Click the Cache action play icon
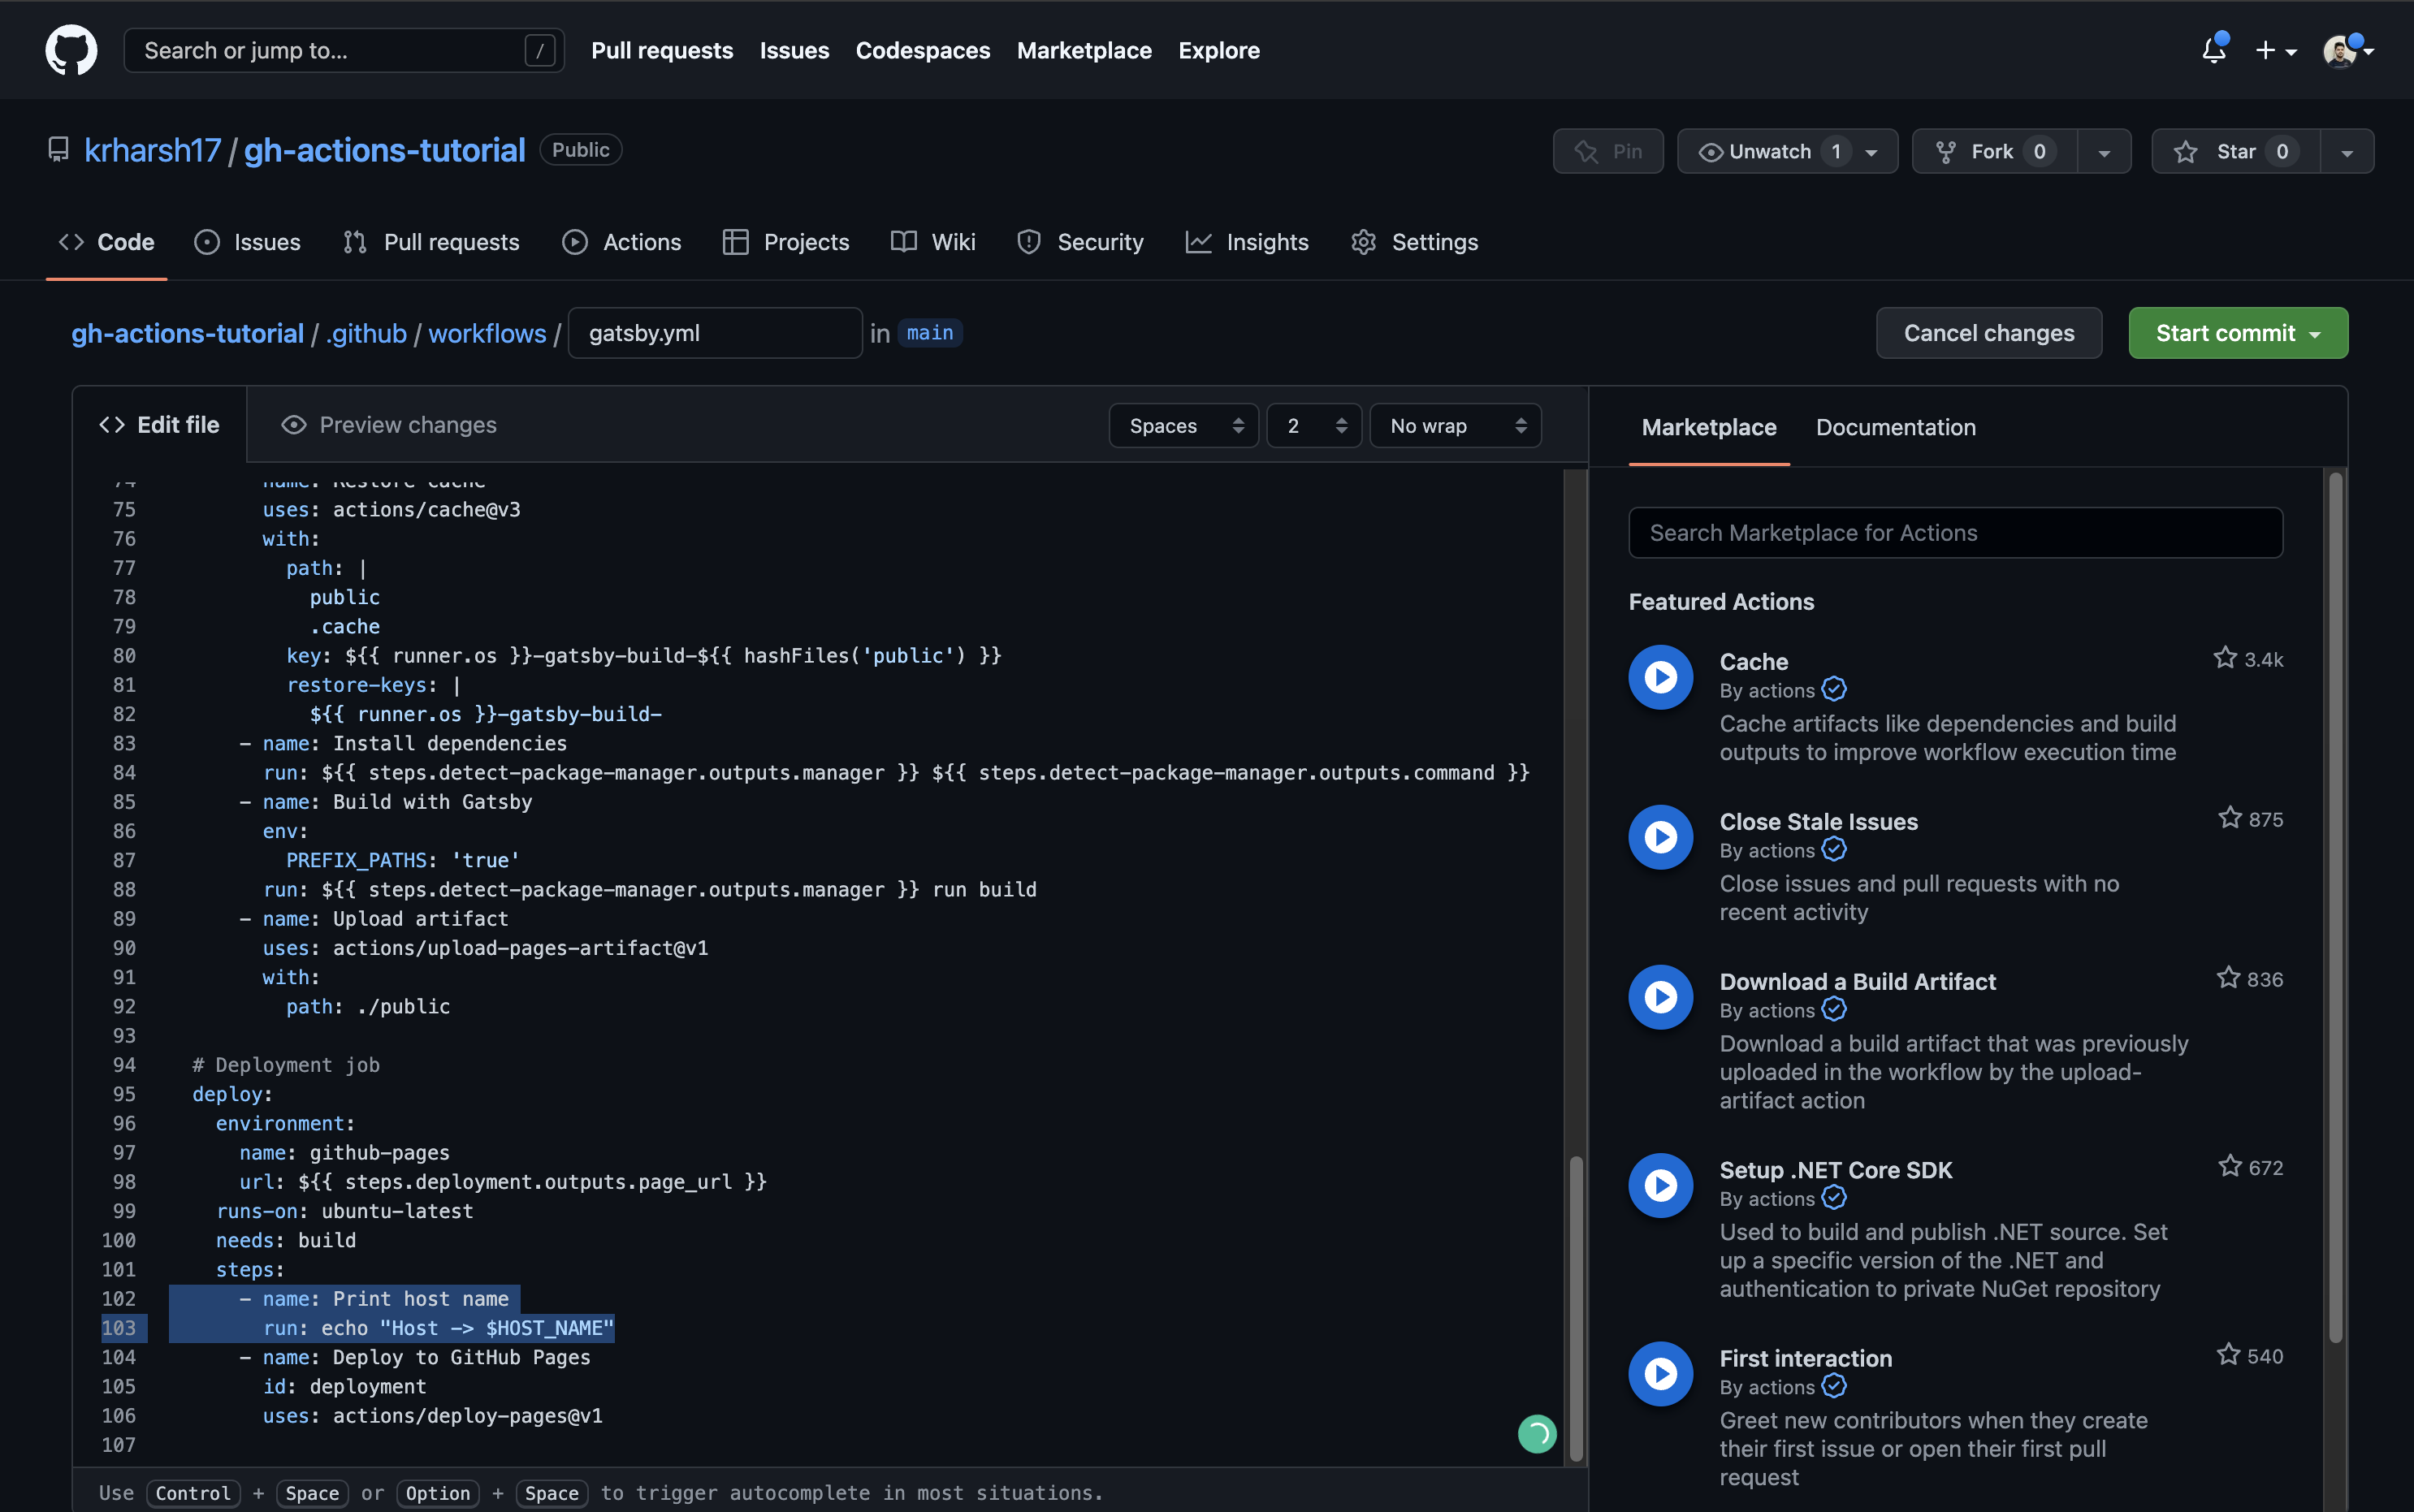This screenshot has height=1512, width=2414. 1660,677
